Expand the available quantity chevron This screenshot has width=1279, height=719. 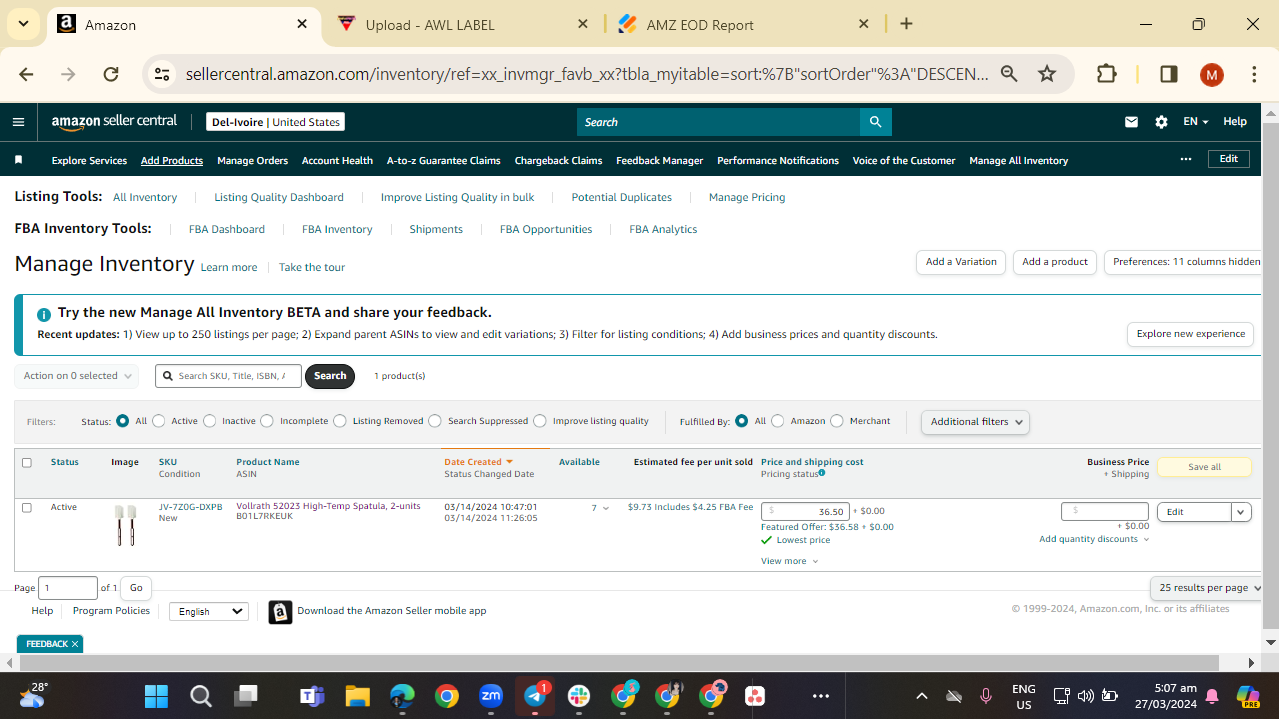point(606,509)
